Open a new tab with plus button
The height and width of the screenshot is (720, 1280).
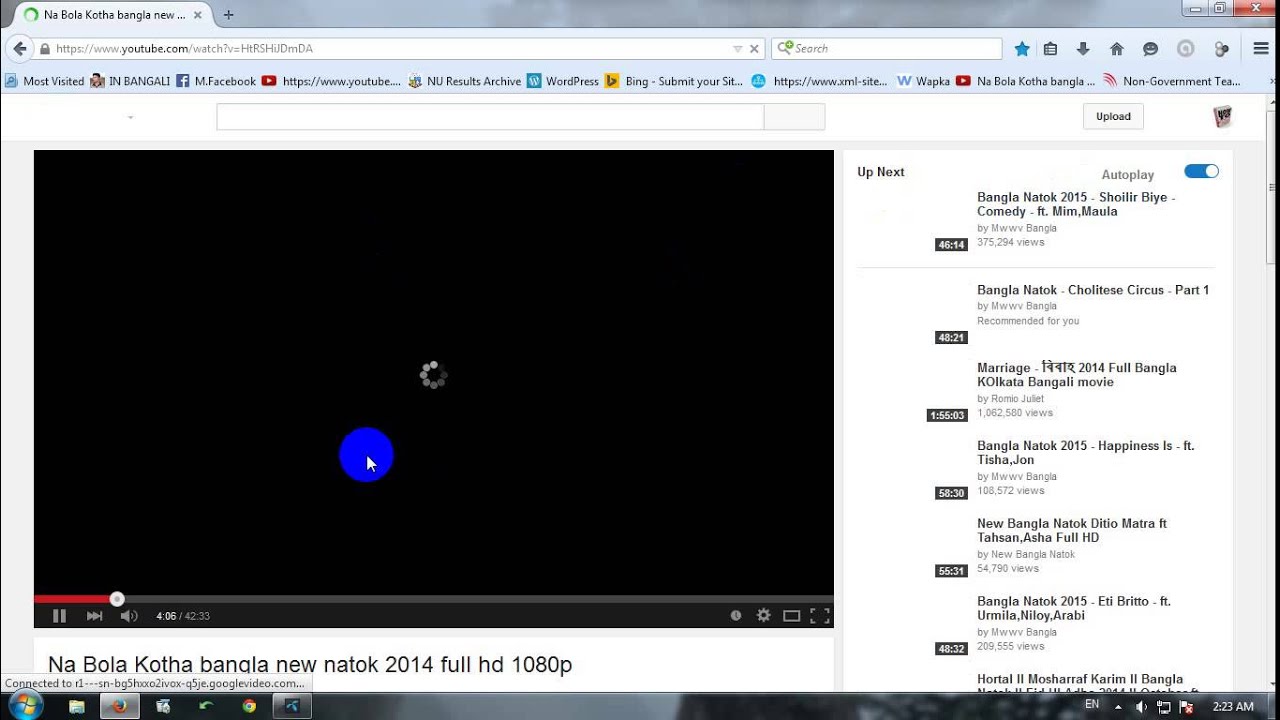coord(229,15)
